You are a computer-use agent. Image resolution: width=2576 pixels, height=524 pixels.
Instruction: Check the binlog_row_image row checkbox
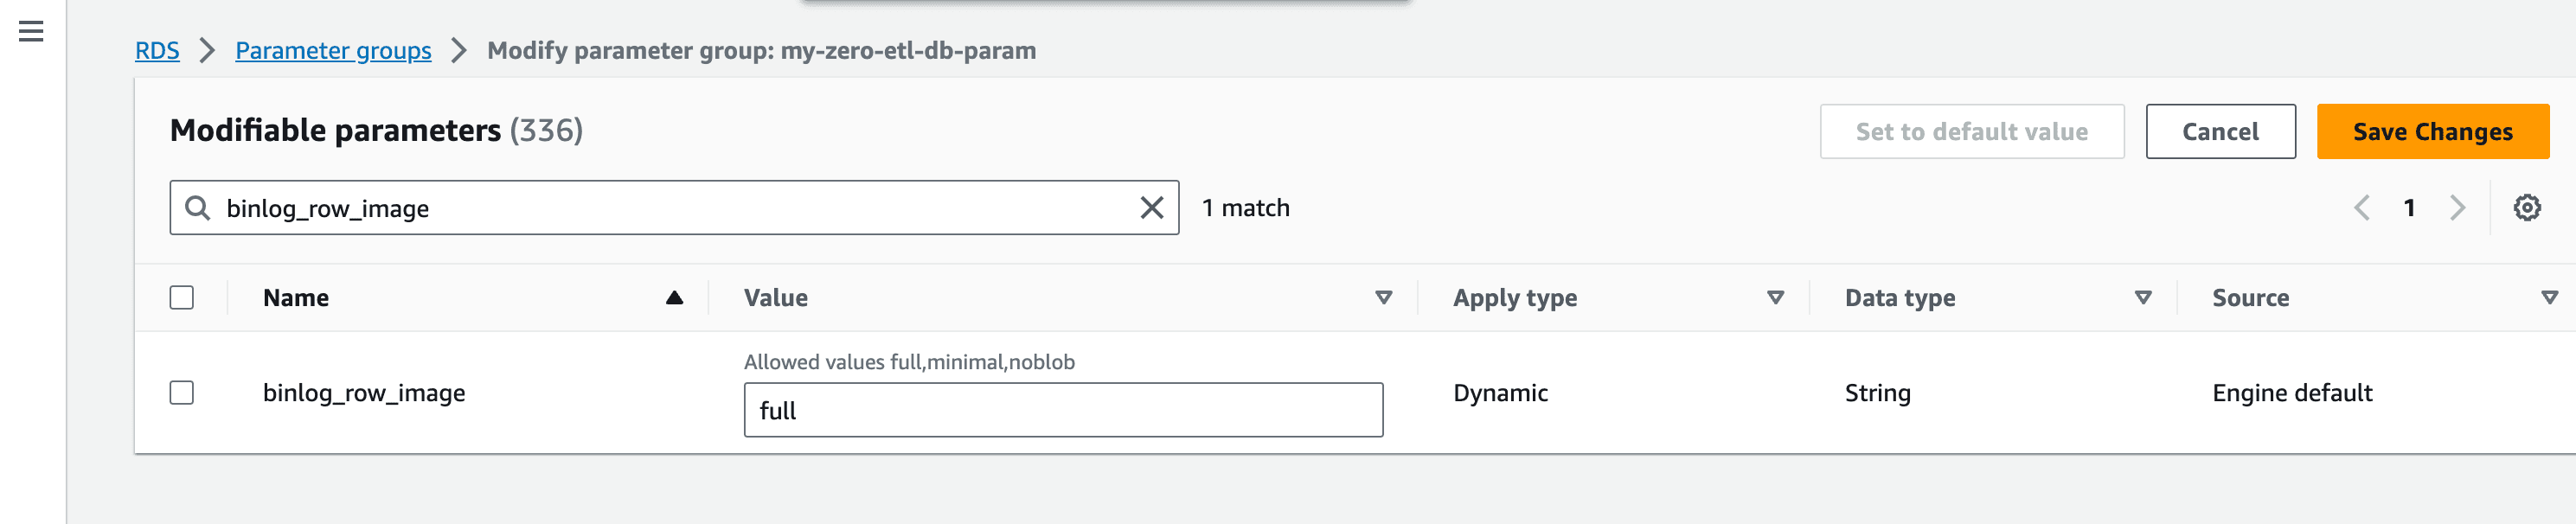point(181,393)
